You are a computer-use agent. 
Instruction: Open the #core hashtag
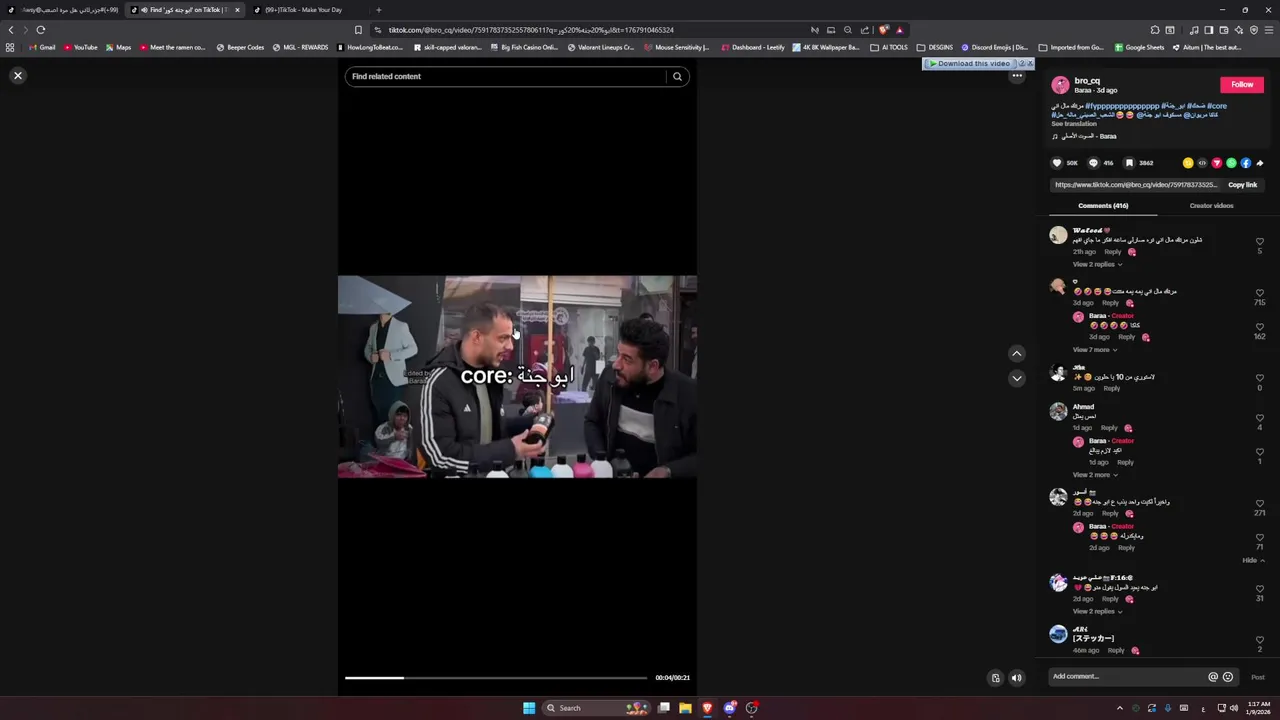(1217, 106)
